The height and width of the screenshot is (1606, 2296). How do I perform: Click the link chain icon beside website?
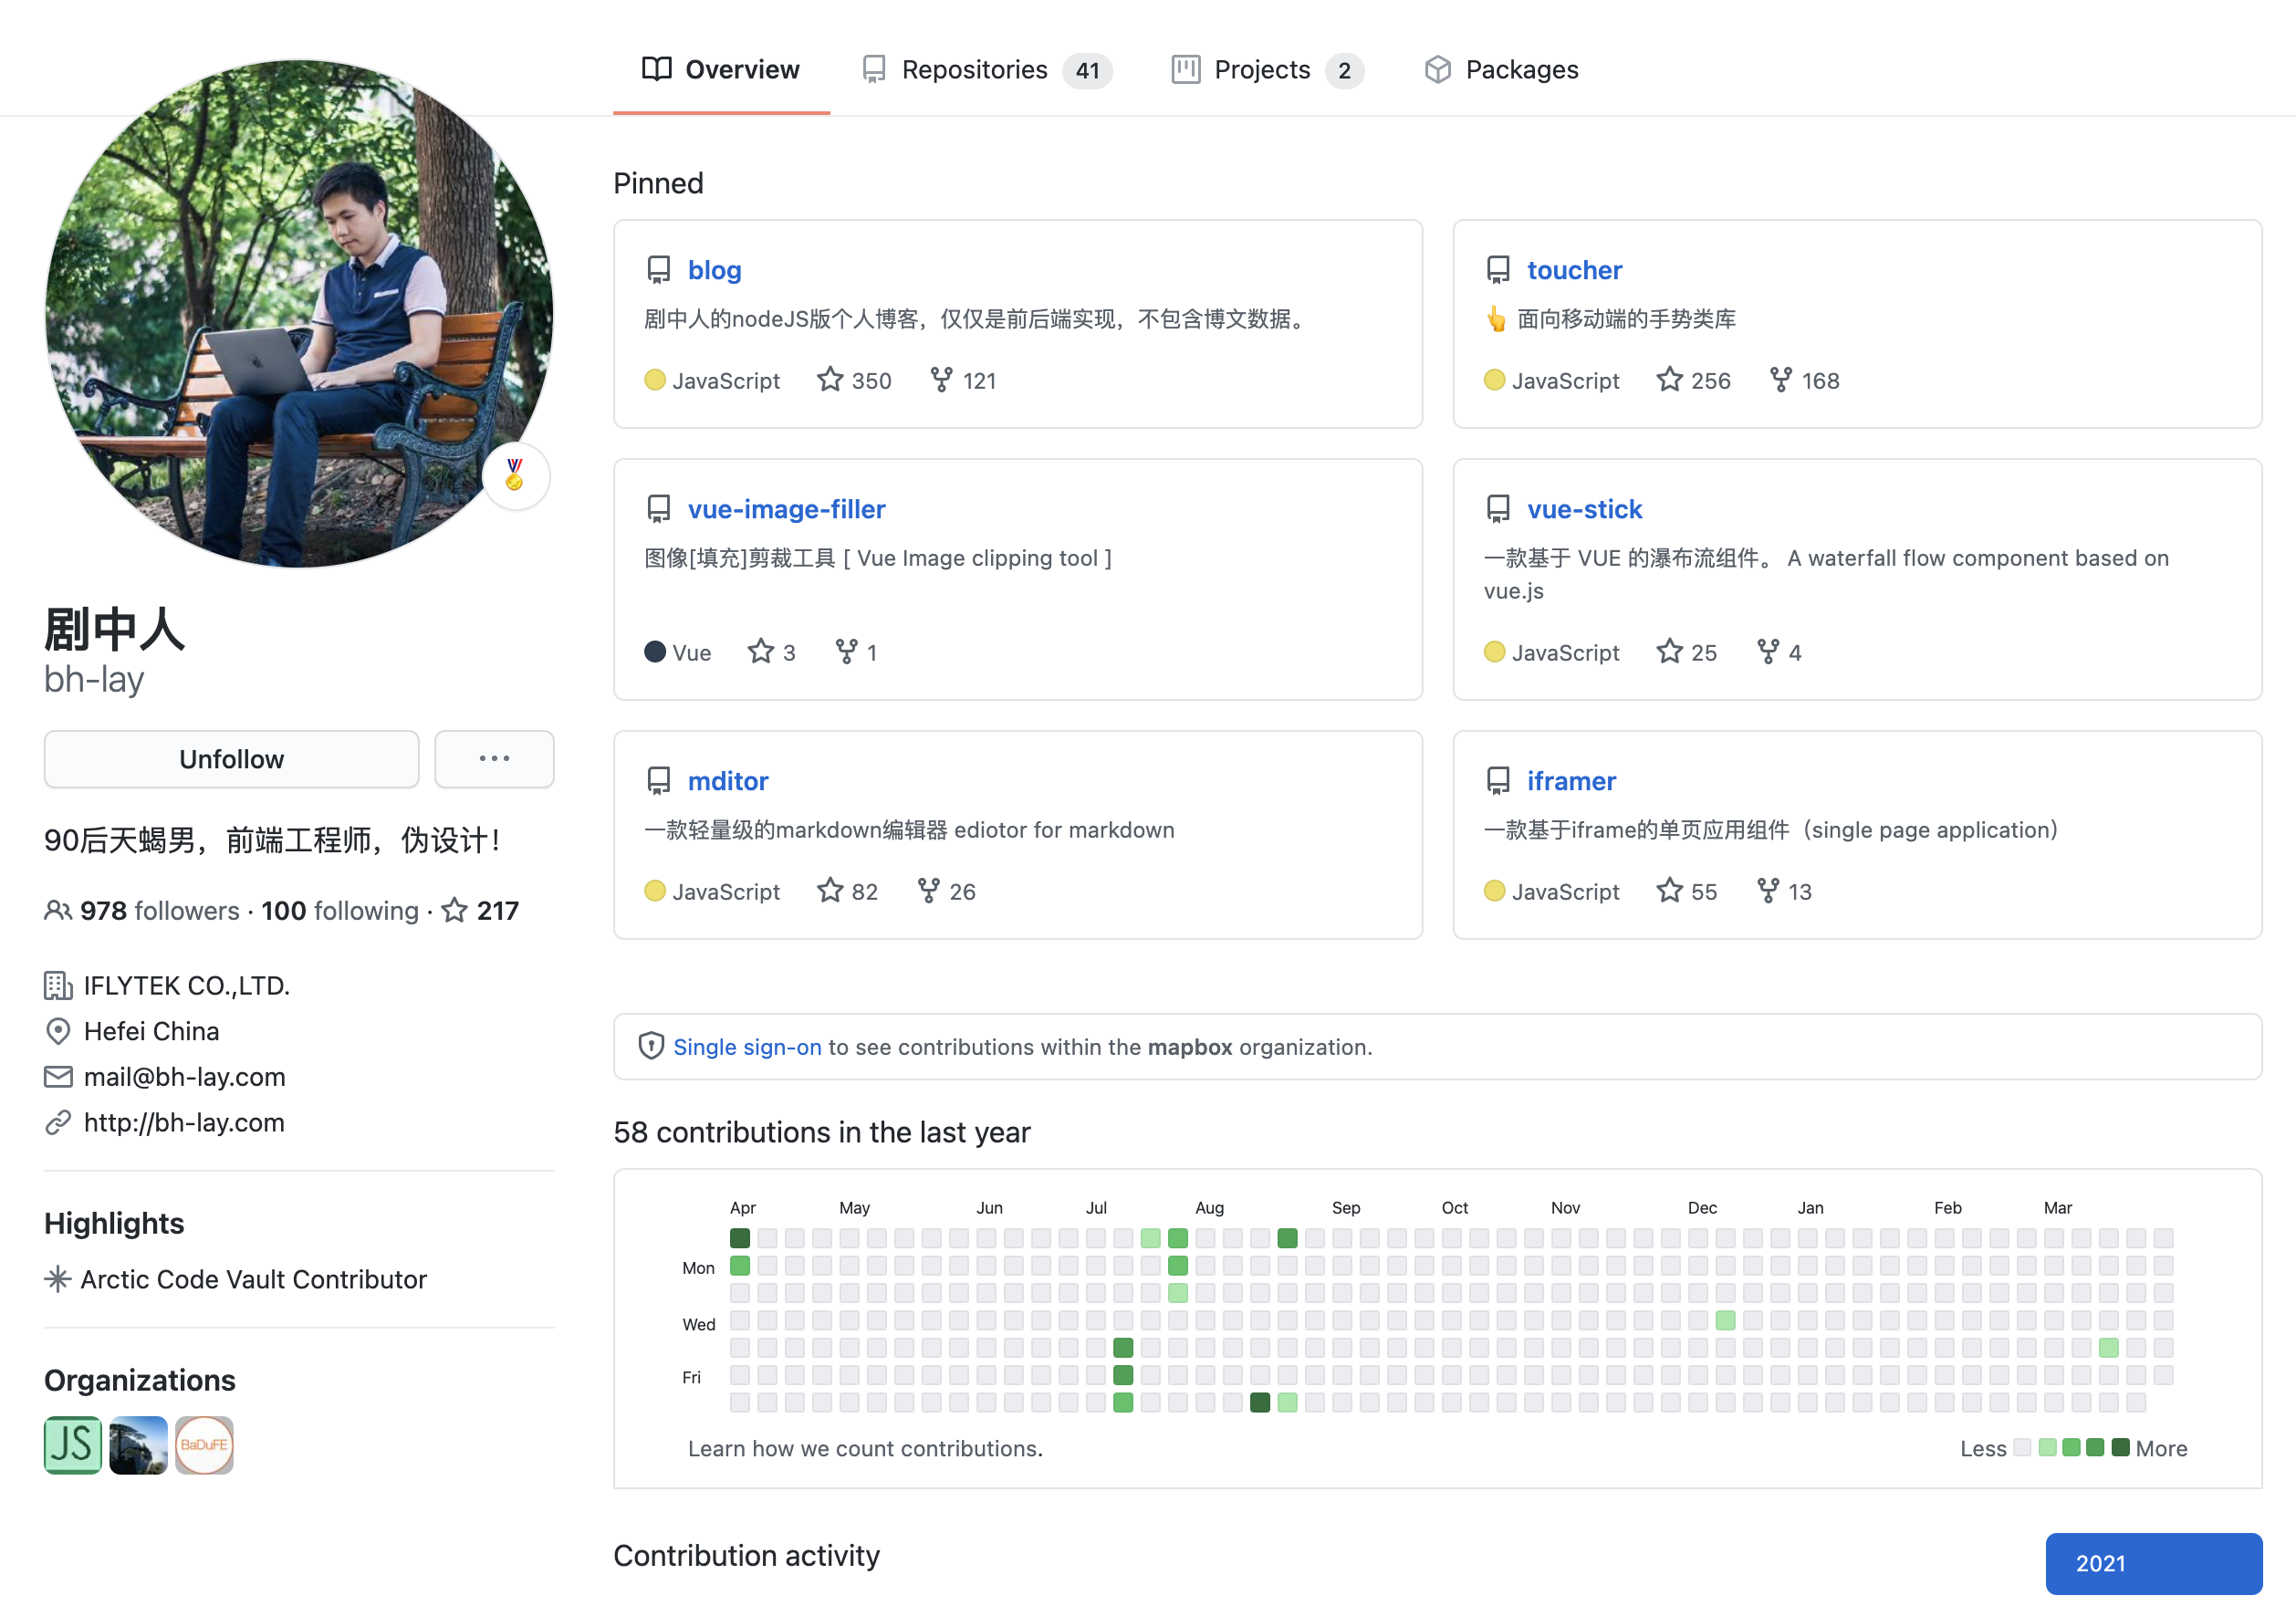pos(58,1122)
